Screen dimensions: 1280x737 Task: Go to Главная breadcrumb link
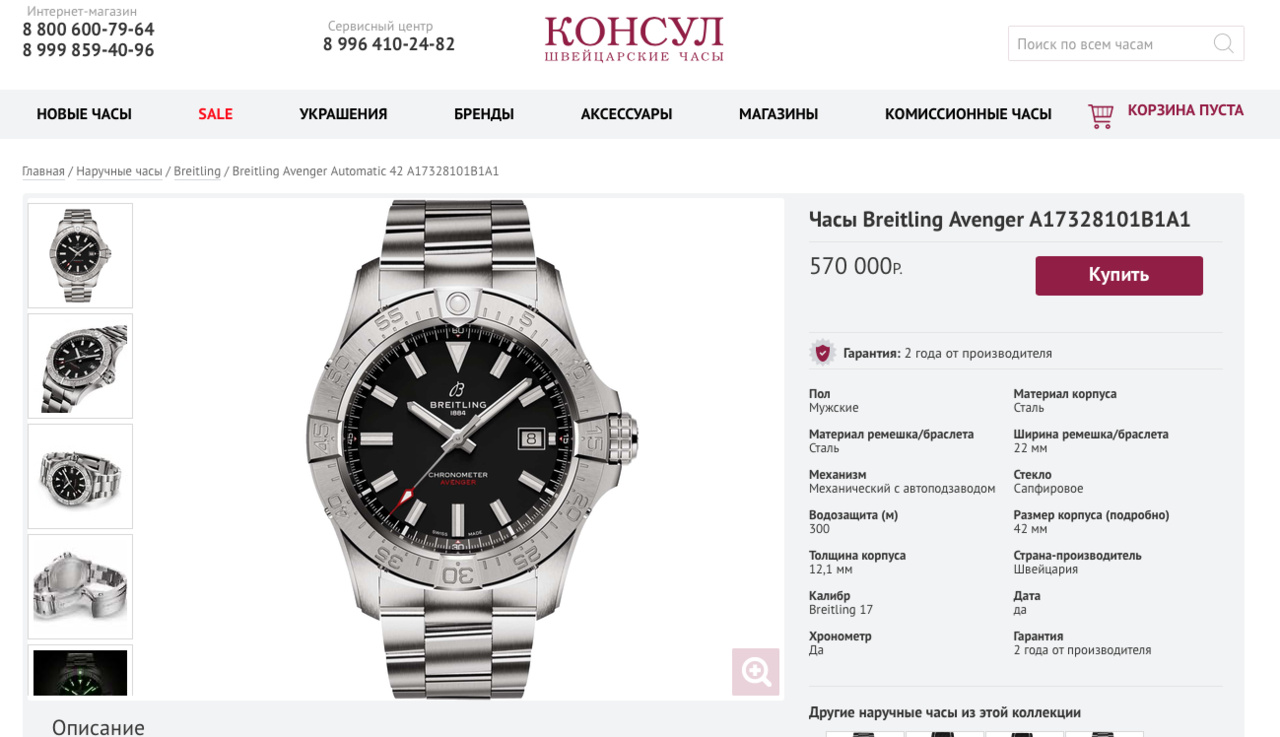click(43, 171)
